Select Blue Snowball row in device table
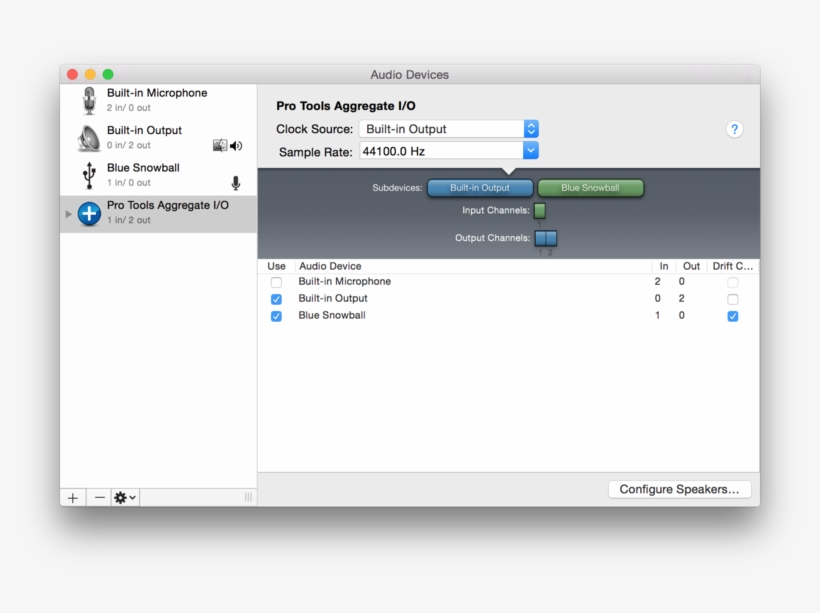Screen dimensions: 820x613 pyautogui.click(x=508, y=315)
